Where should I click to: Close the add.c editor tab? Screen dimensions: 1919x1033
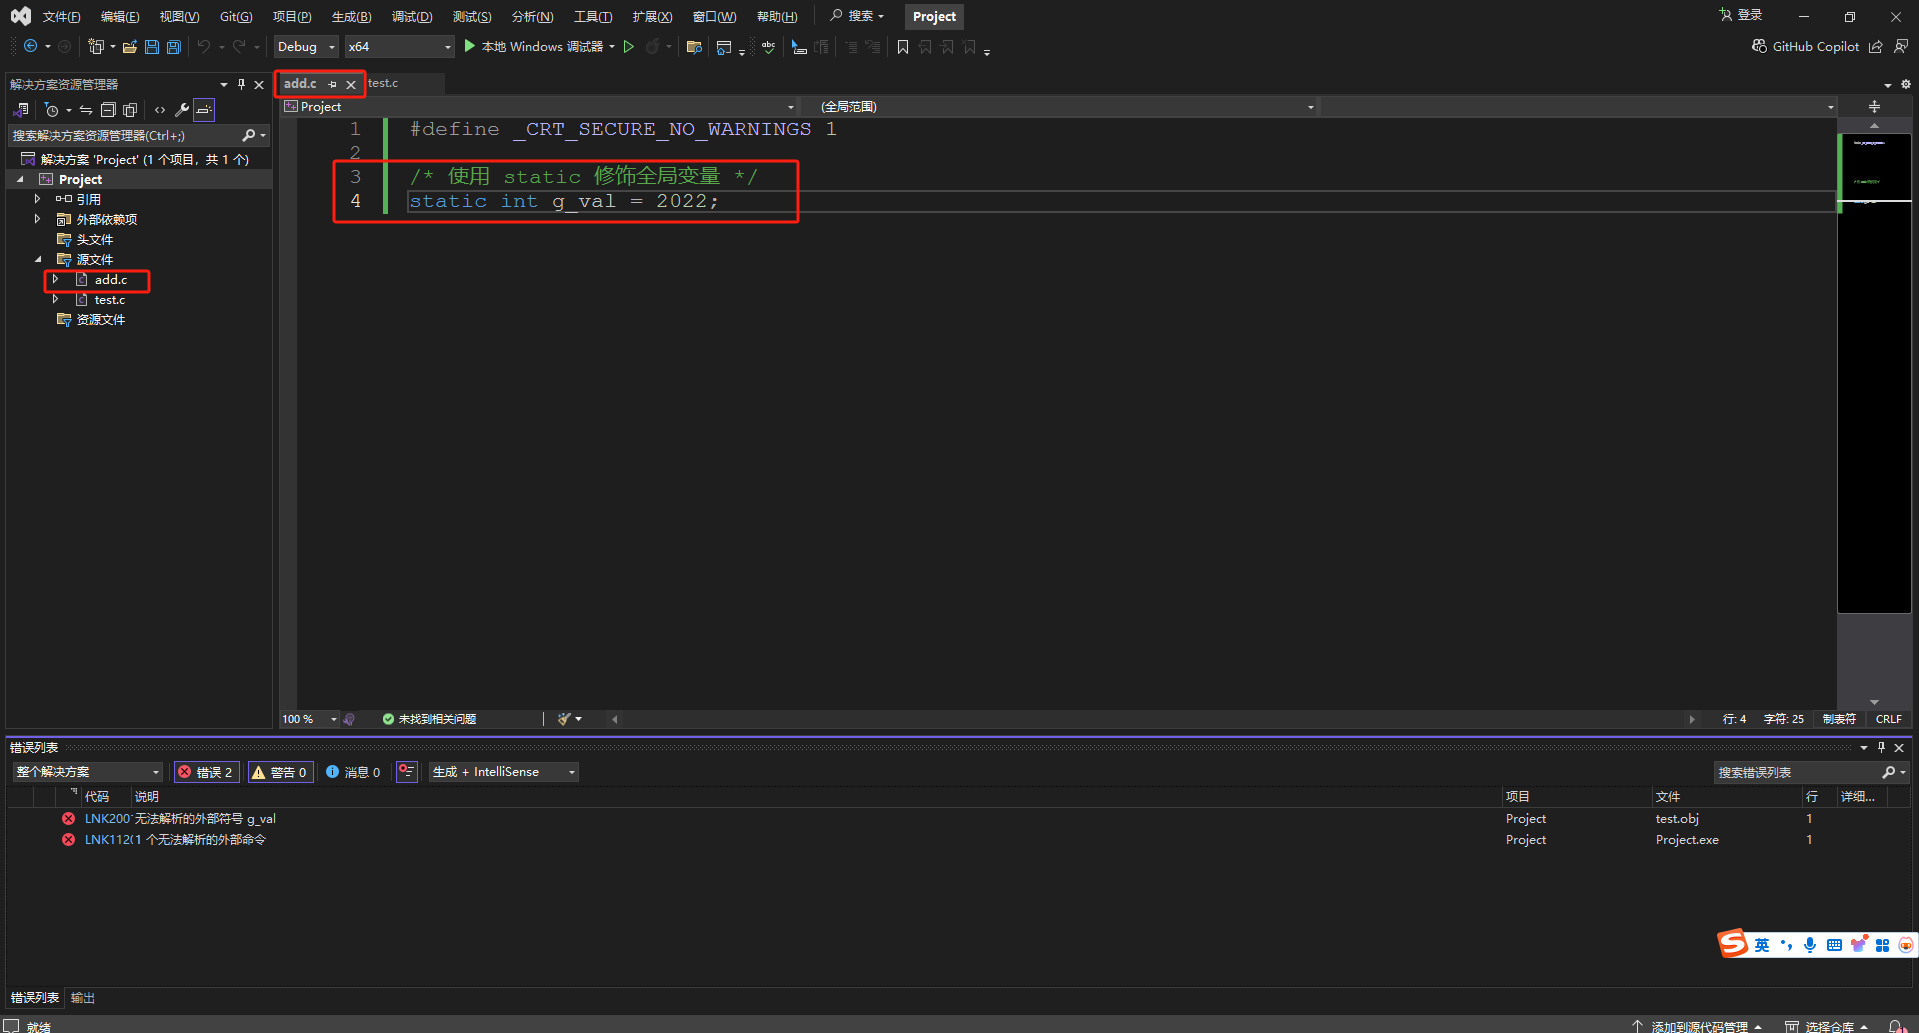(351, 85)
